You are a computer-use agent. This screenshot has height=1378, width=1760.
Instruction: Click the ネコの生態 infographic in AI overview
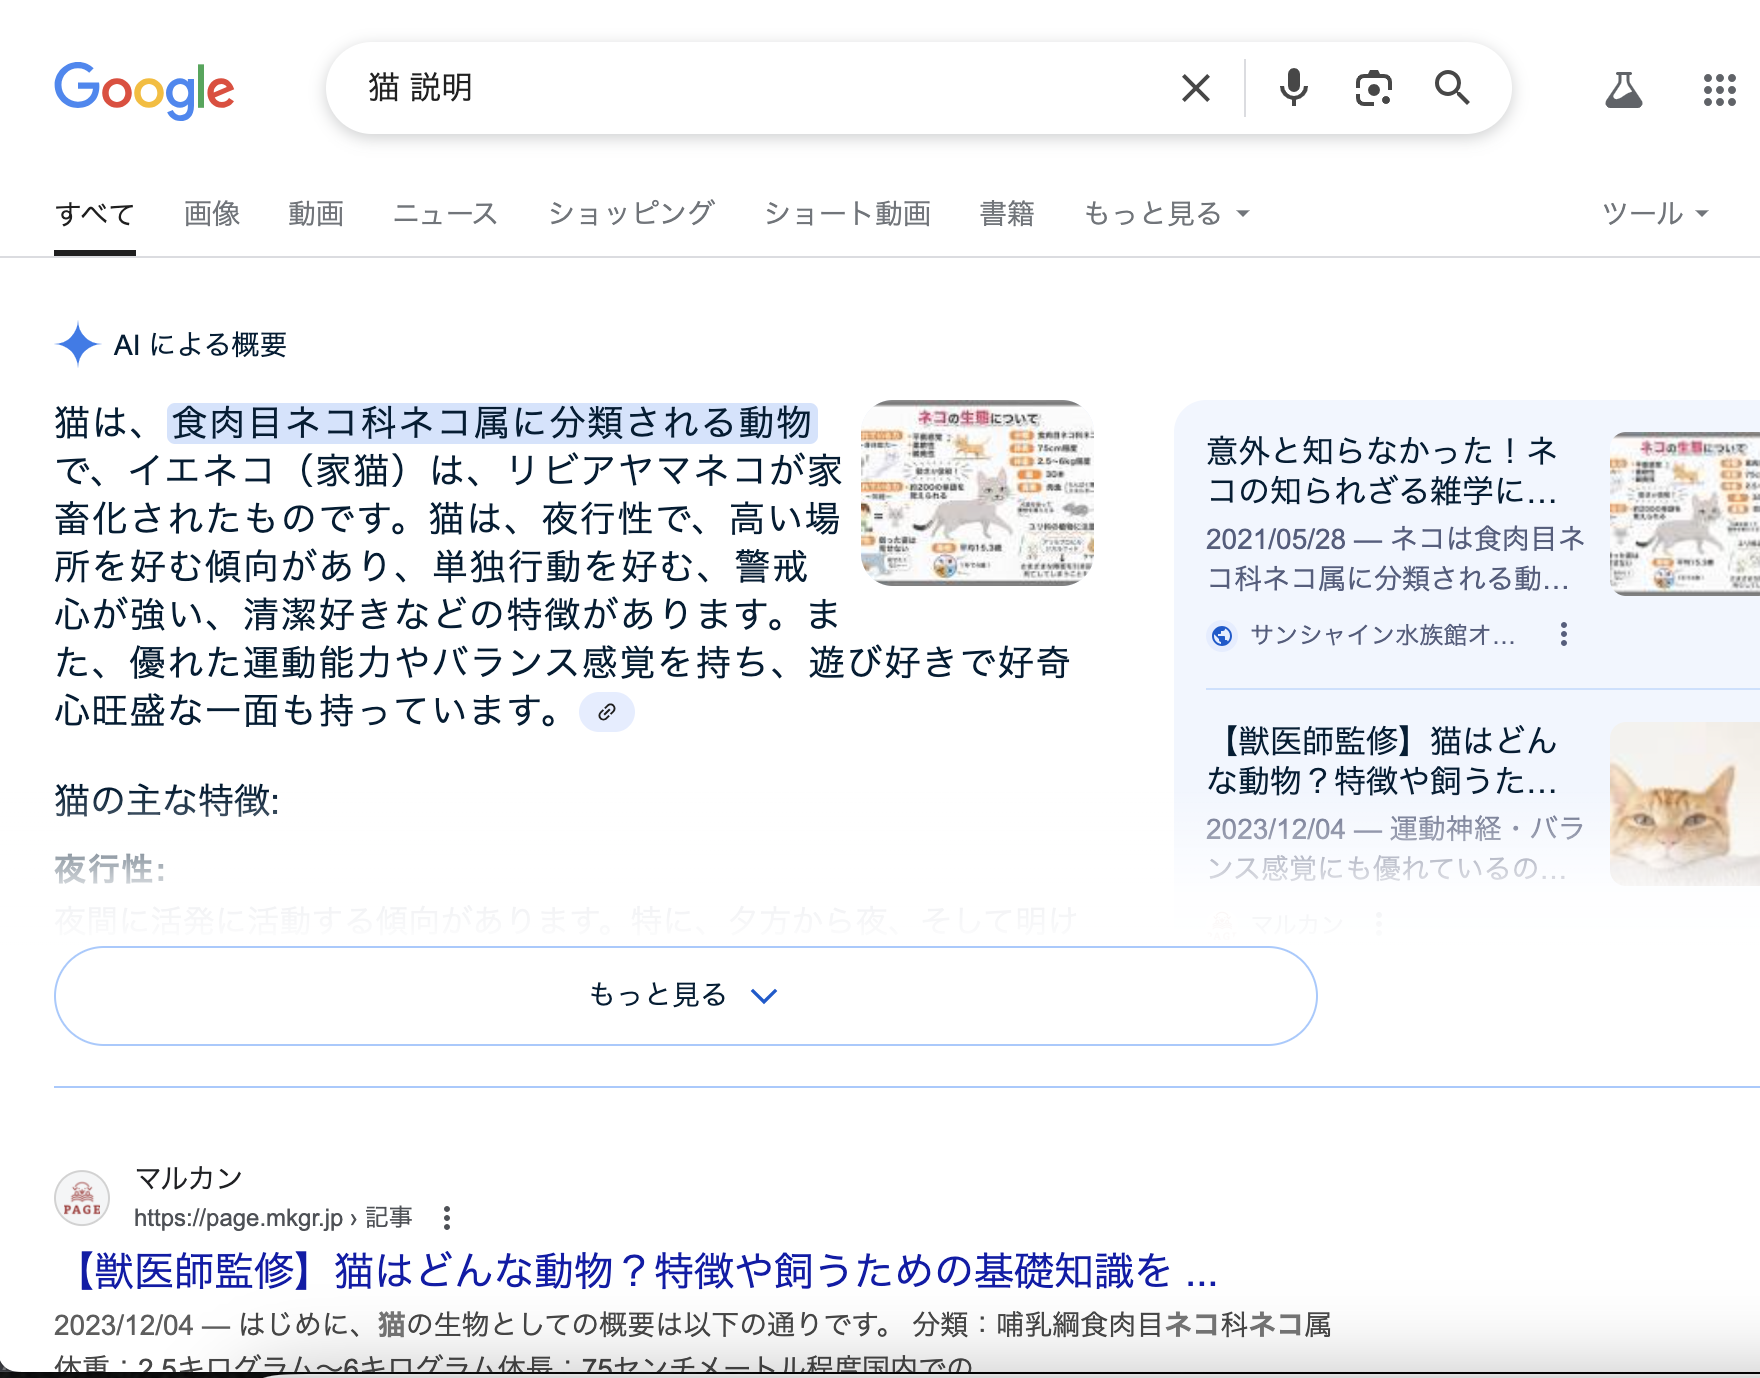[x=977, y=493]
